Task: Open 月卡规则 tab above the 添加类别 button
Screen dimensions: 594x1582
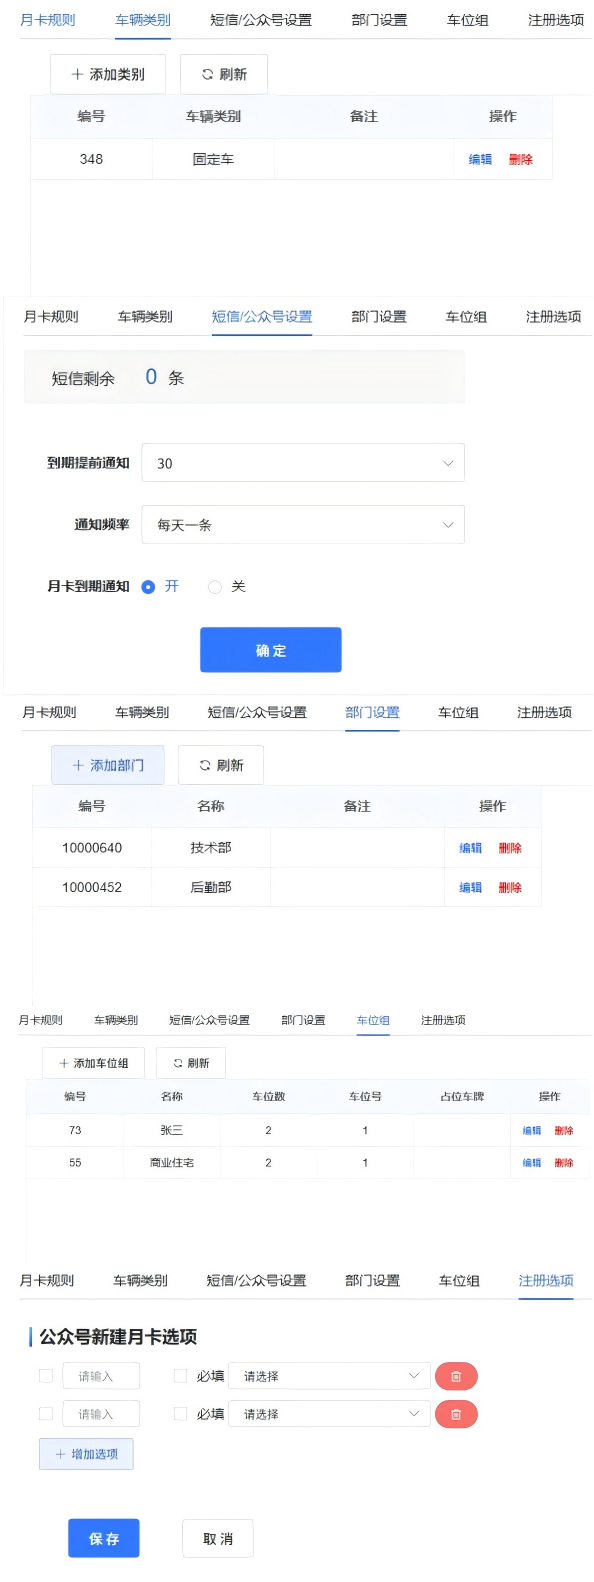Action: pyautogui.click(x=48, y=20)
